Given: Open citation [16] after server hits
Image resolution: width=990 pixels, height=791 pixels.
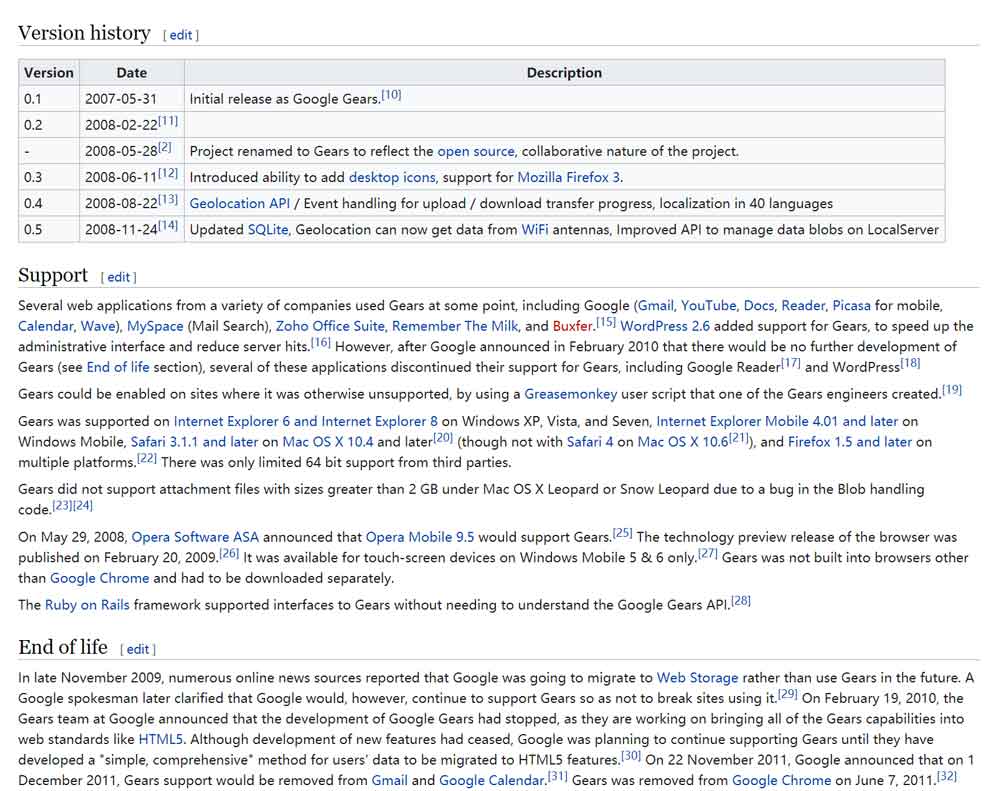Looking at the screenshot, I should point(321,343).
